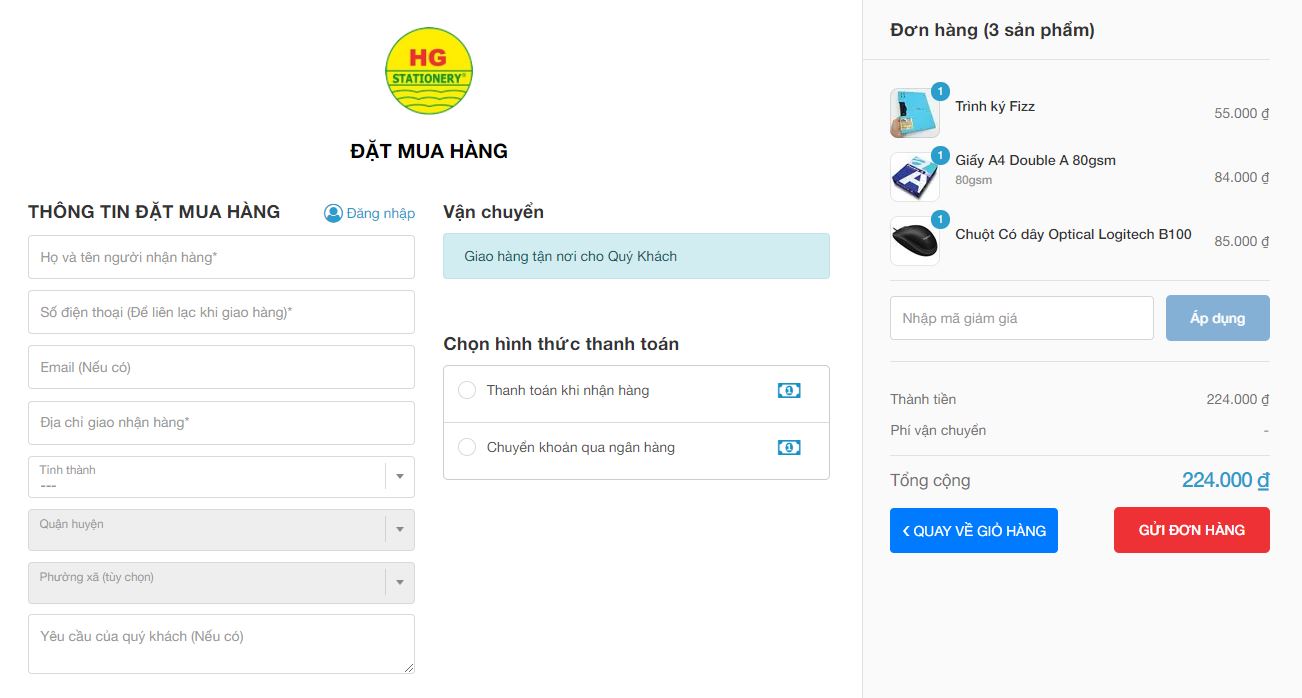Screen dimensions: 1302x698
Task: Click the Áp dụng discount button
Action: tap(1217, 318)
